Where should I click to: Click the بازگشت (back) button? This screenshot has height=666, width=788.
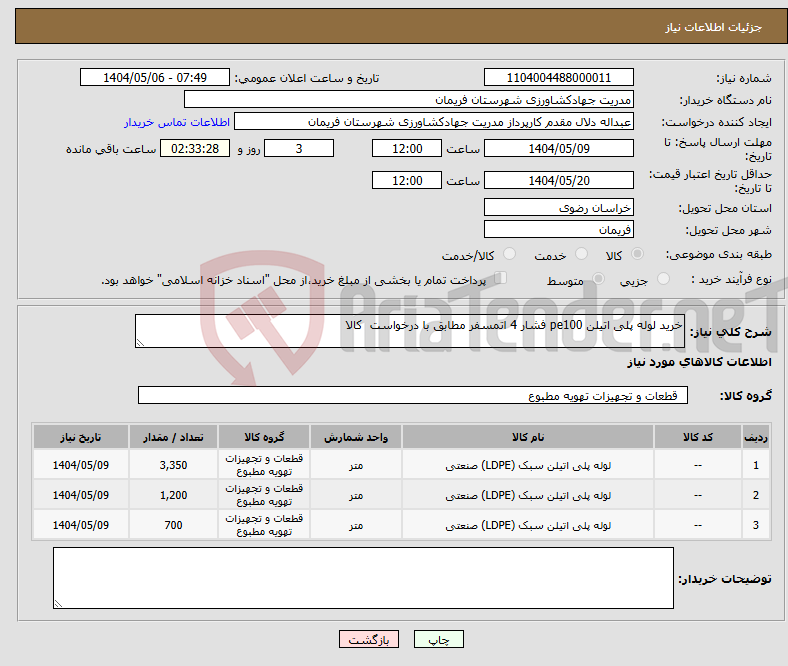click(369, 640)
